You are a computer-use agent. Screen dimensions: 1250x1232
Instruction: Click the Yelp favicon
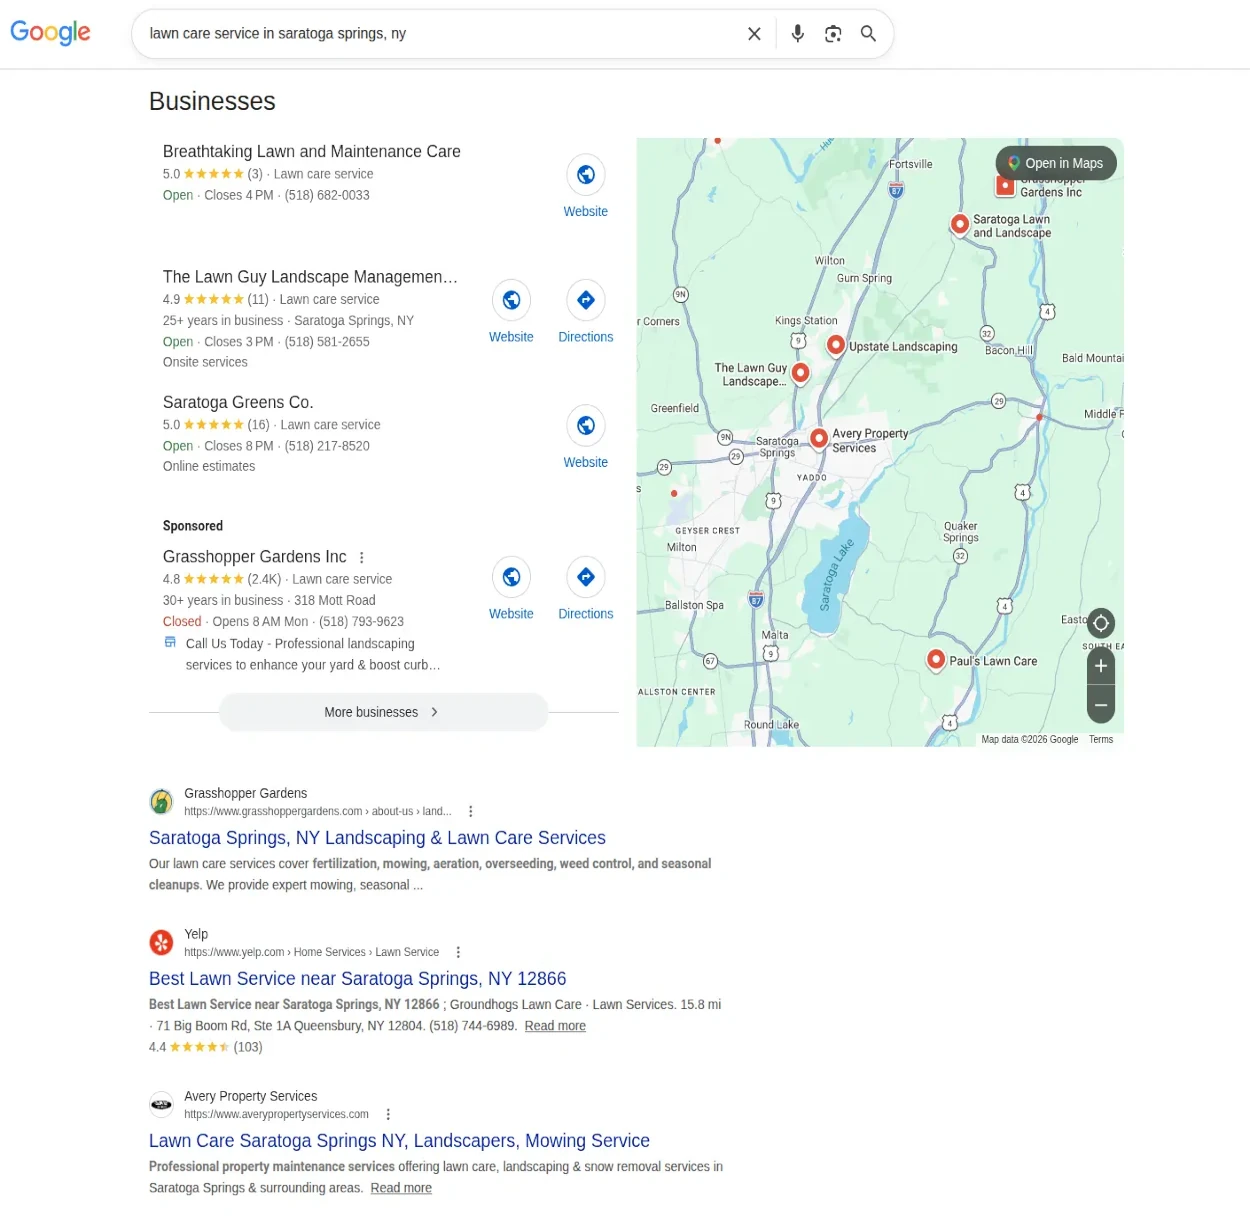point(161,943)
